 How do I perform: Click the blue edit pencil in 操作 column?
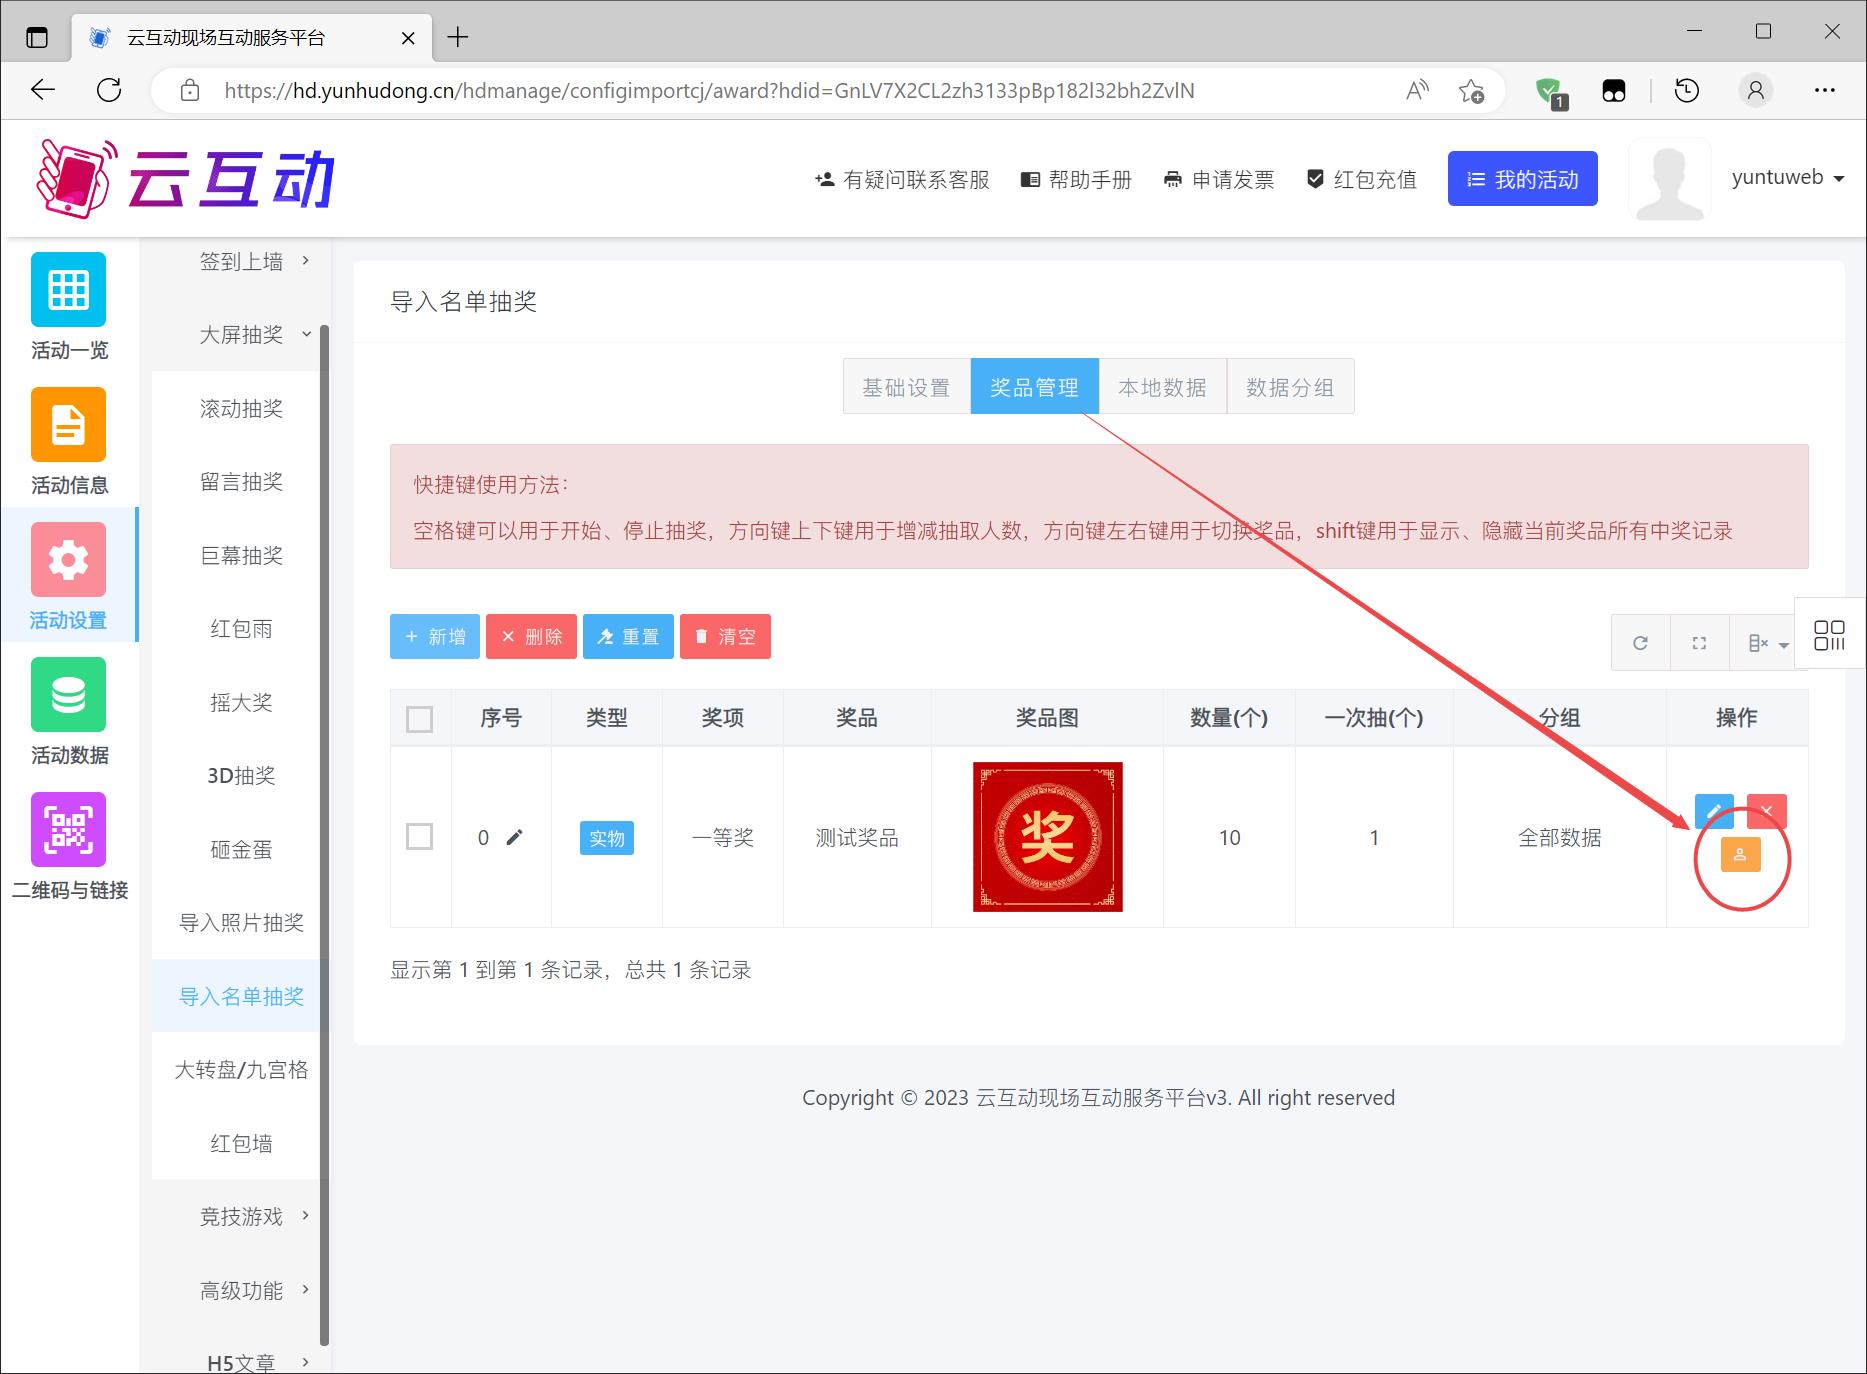[1714, 811]
